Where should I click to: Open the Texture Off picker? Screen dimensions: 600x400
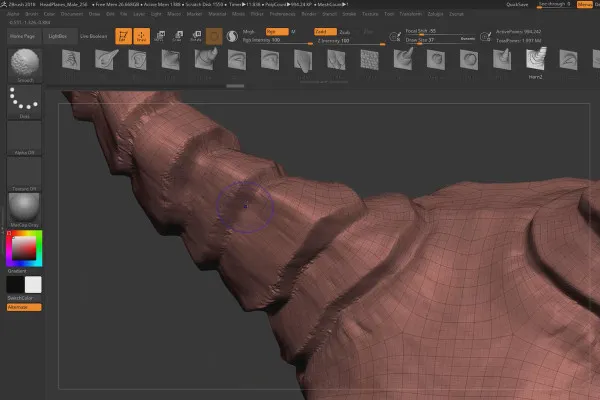coord(24,174)
